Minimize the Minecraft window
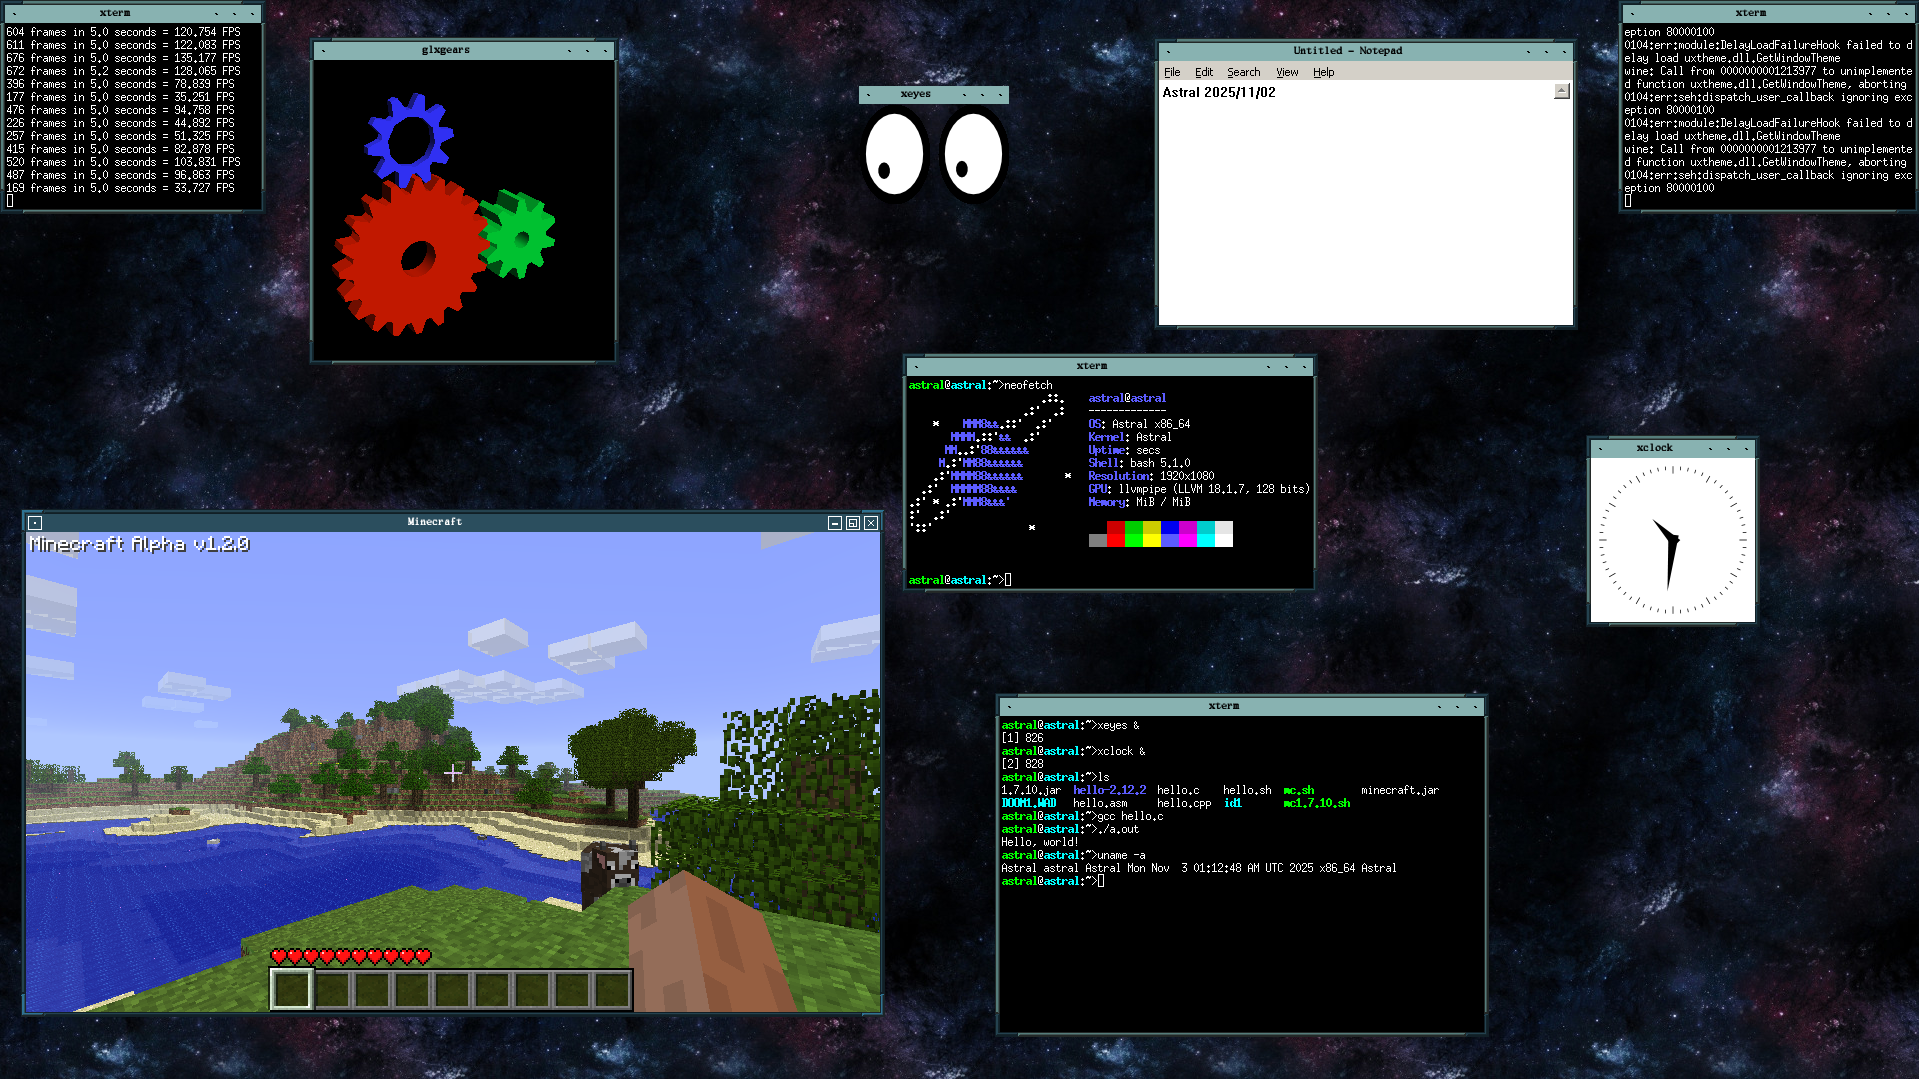Image resolution: width=1919 pixels, height=1079 pixels. pos(835,523)
